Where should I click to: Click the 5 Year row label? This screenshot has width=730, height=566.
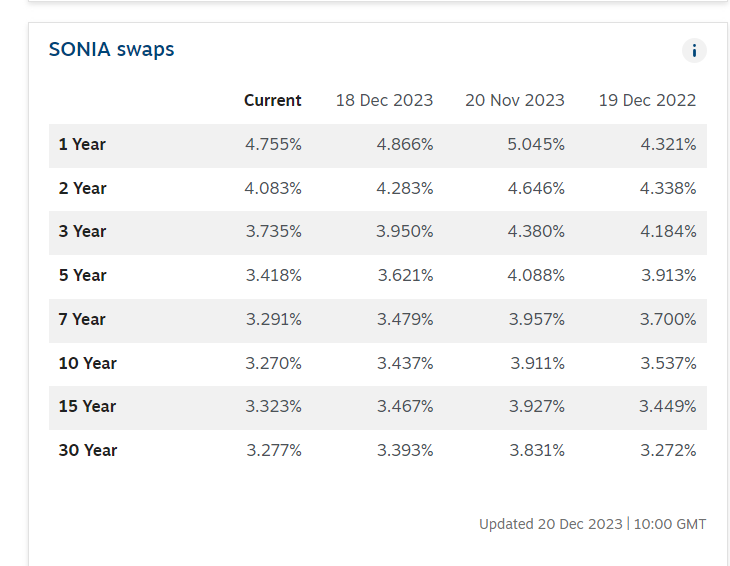tap(82, 275)
